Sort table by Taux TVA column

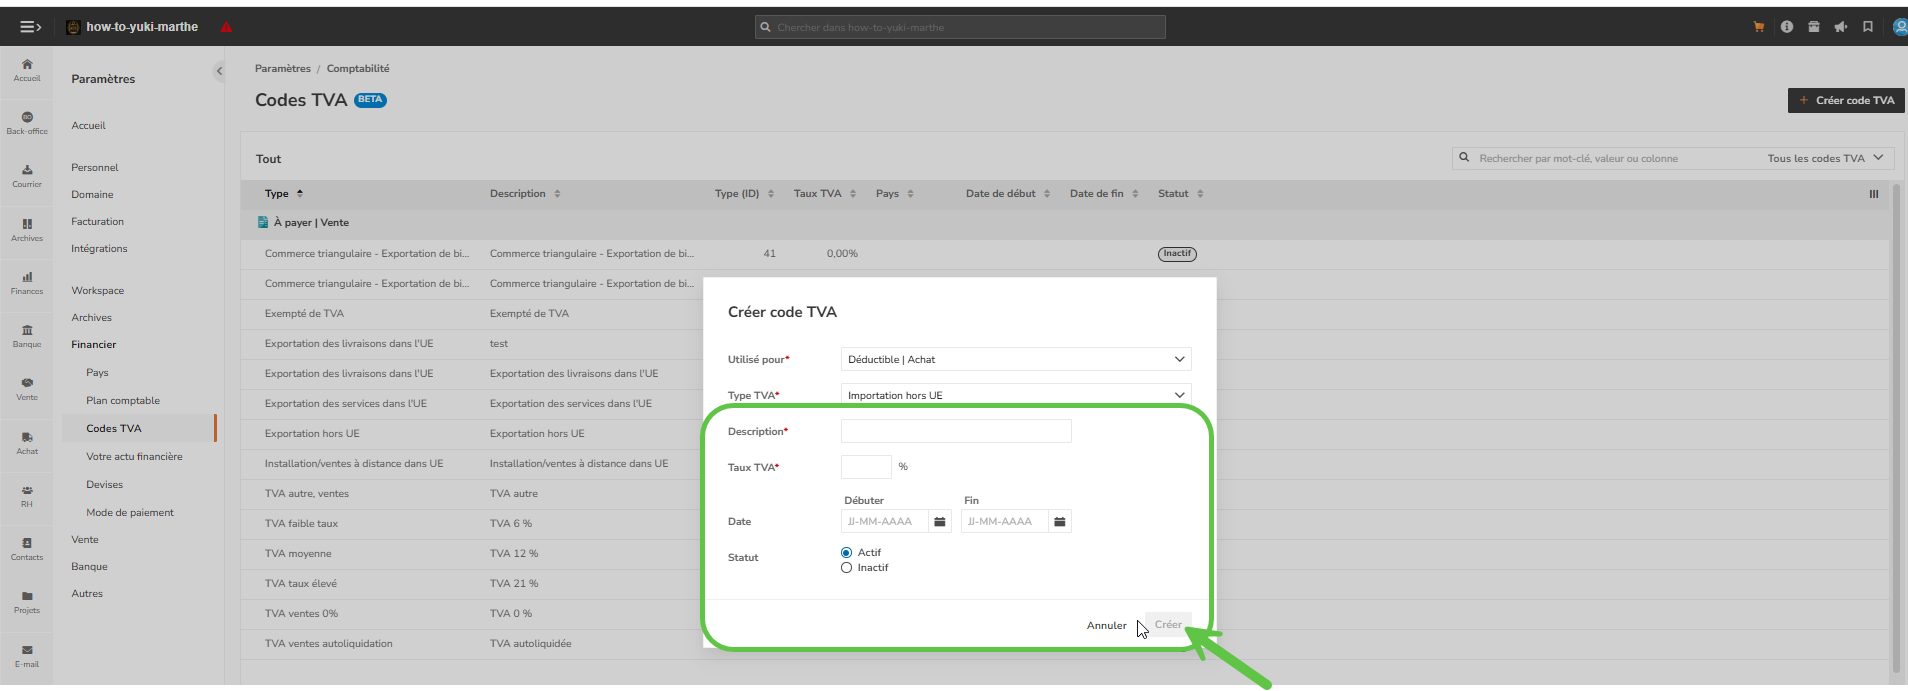[x=825, y=194]
